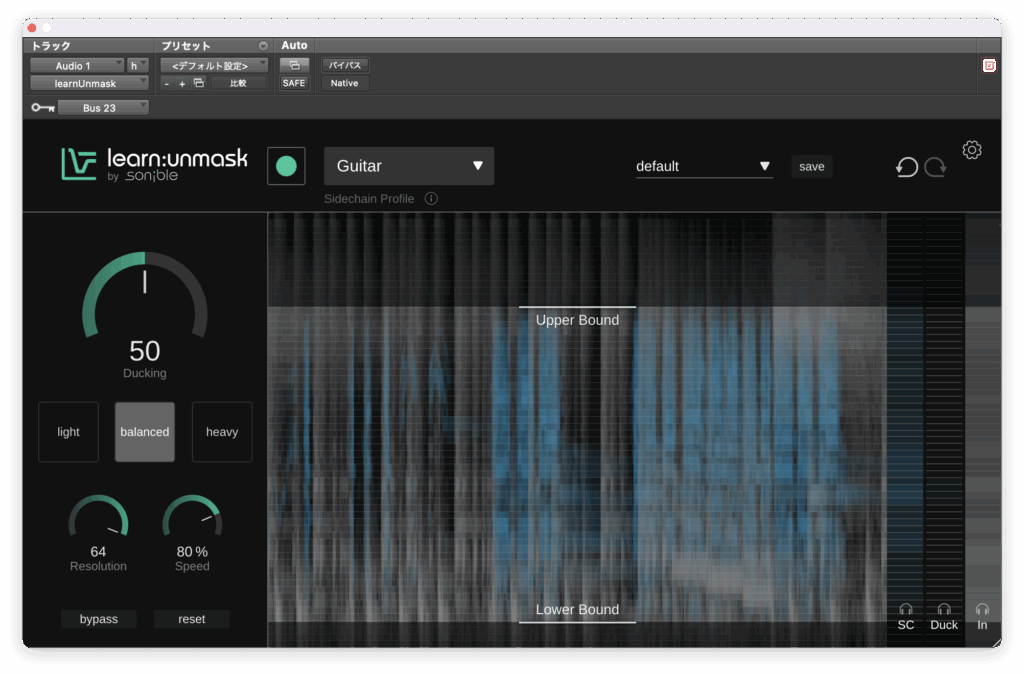Open the Bus 23 key input selector
Viewport: 1024px width, 674px height.
coord(103,108)
